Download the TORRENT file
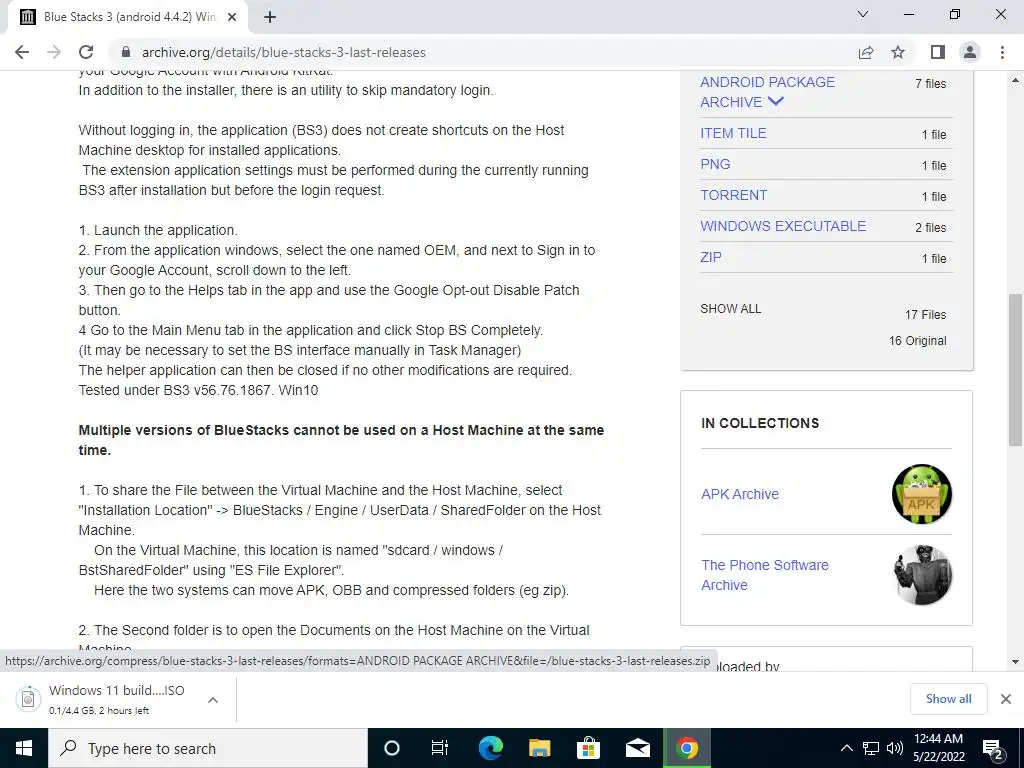Viewport: 1024px width, 768px height. pyautogui.click(x=733, y=195)
